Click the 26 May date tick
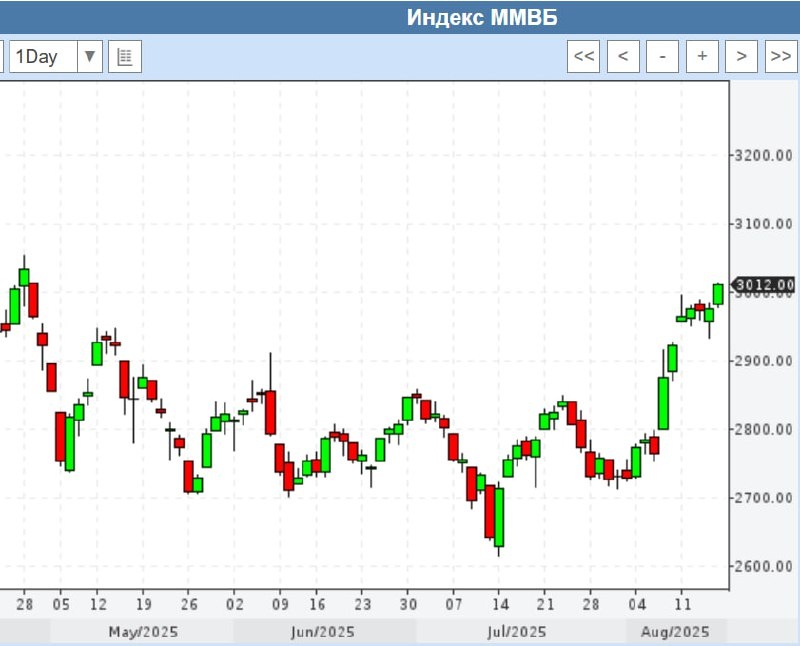Screen dimensions: 800x646 189,605
